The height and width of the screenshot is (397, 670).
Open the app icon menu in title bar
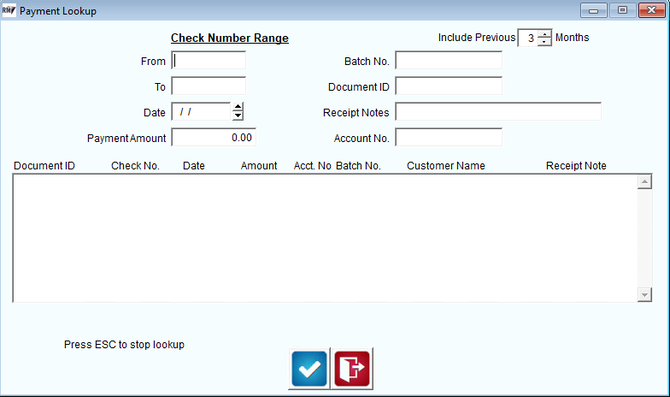click(9, 10)
